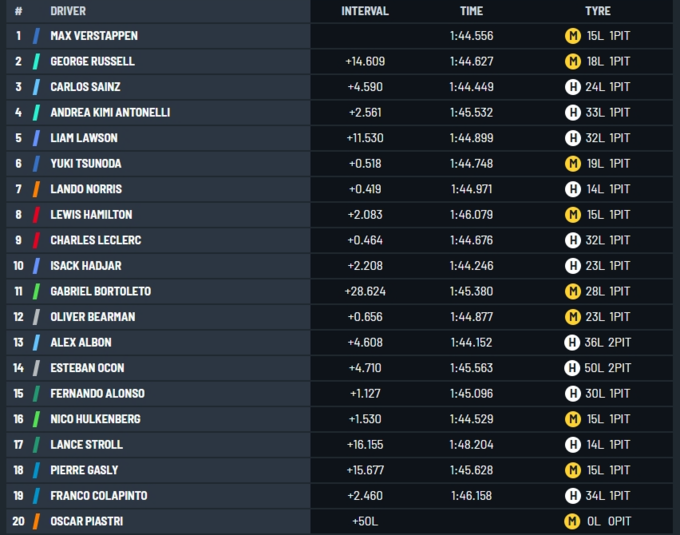Click the medium tyre icon in Lewis Hamilton's row
Viewport: 680px width, 535px height.
click(572, 214)
